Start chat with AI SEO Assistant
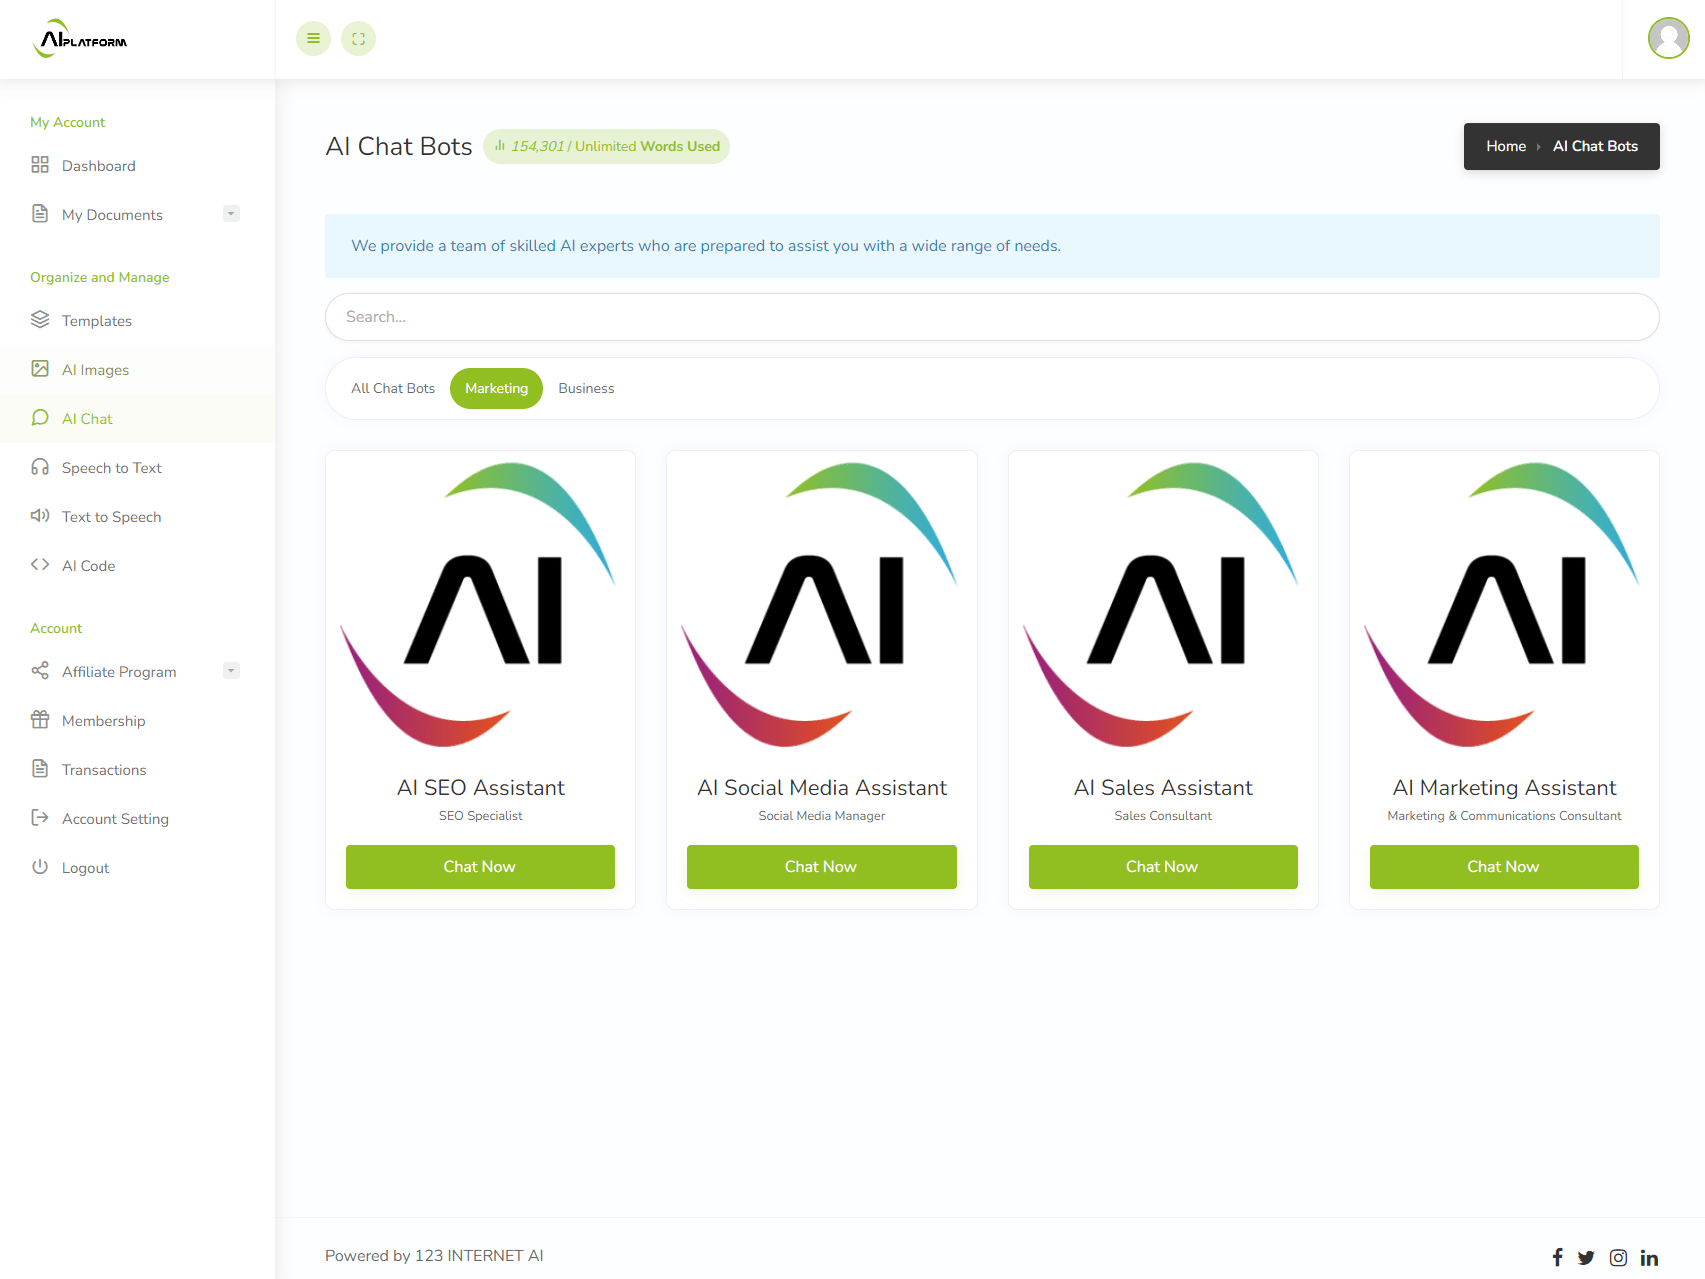1705x1279 pixels. coord(480,866)
